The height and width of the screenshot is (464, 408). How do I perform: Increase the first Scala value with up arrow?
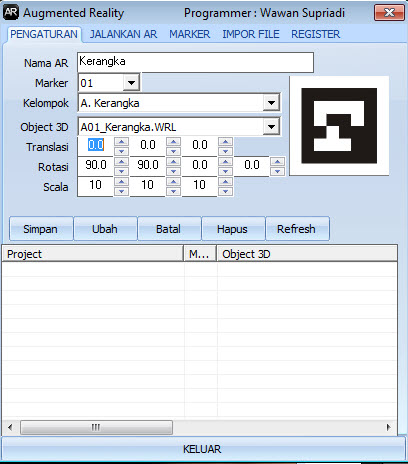[121, 182]
